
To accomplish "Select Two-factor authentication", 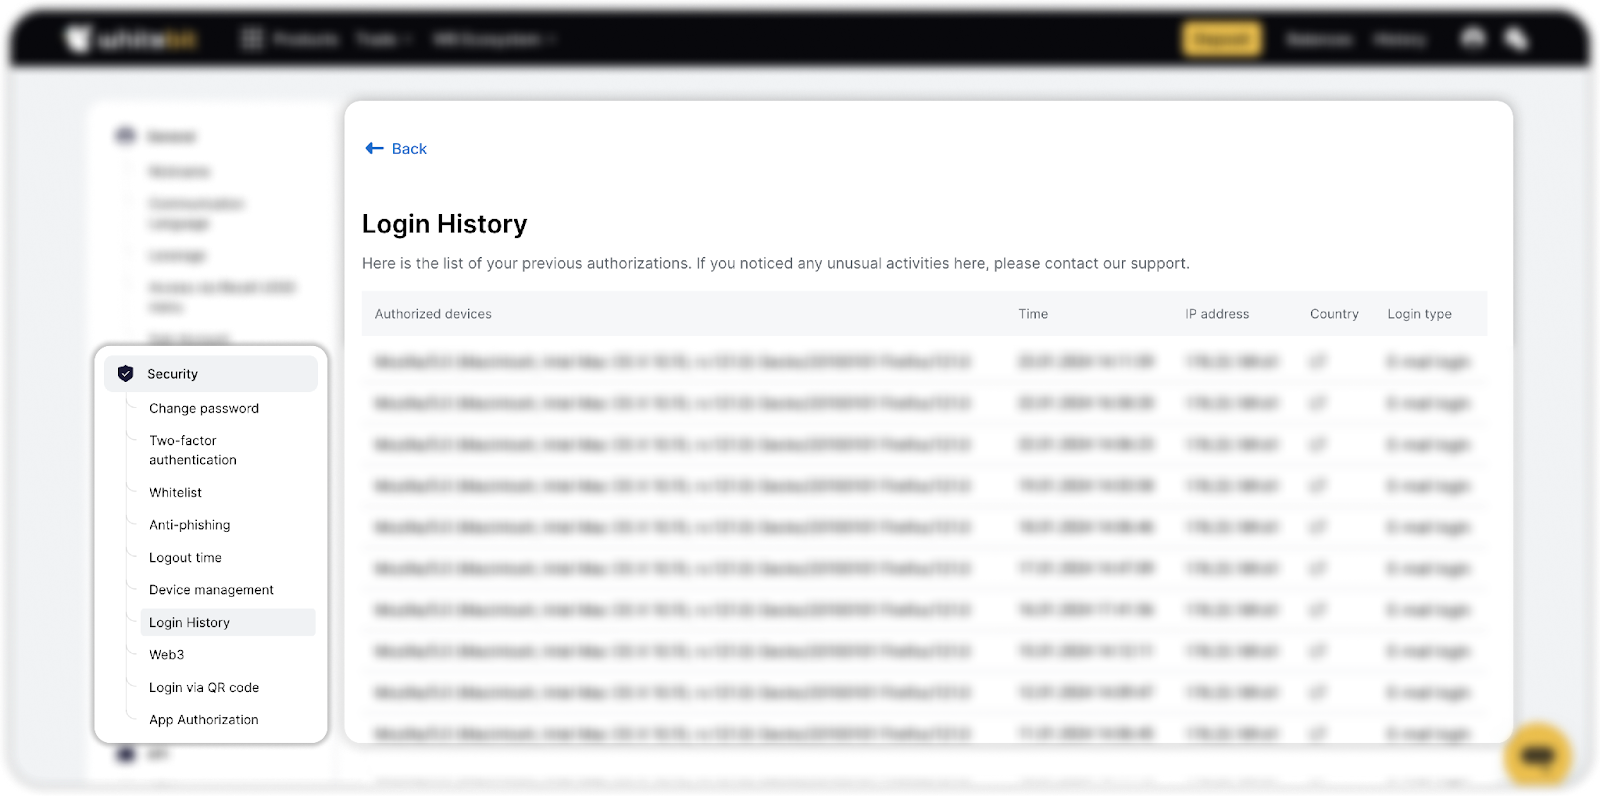I will point(193,450).
